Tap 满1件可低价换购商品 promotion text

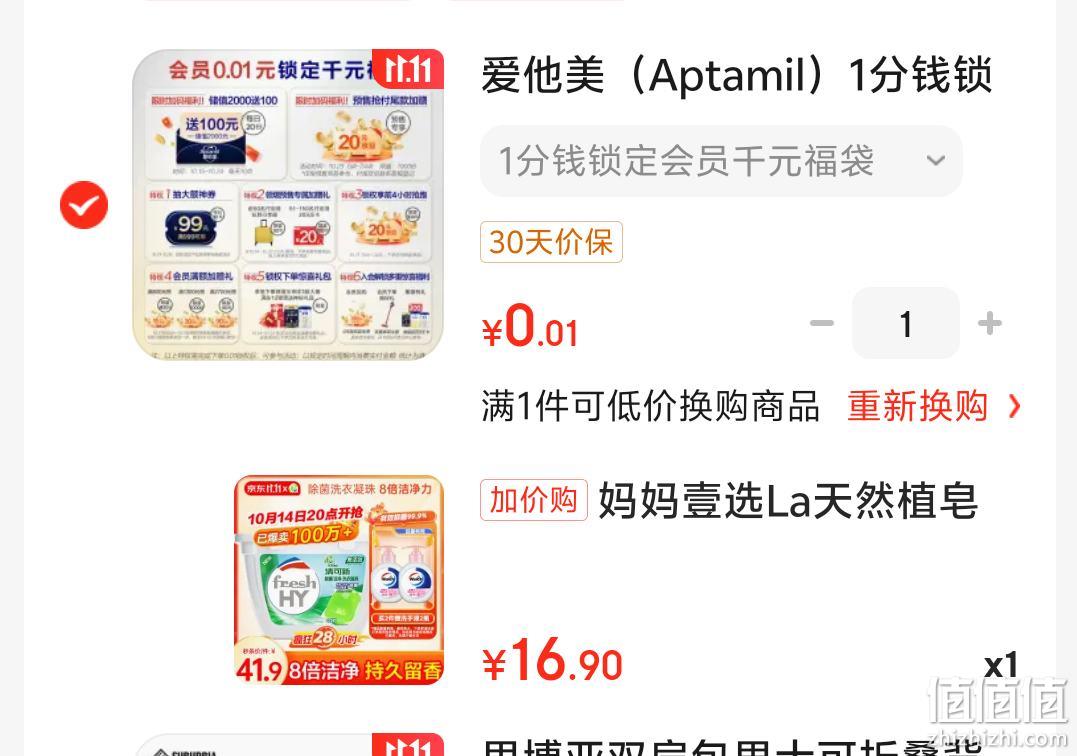click(650, 406)
